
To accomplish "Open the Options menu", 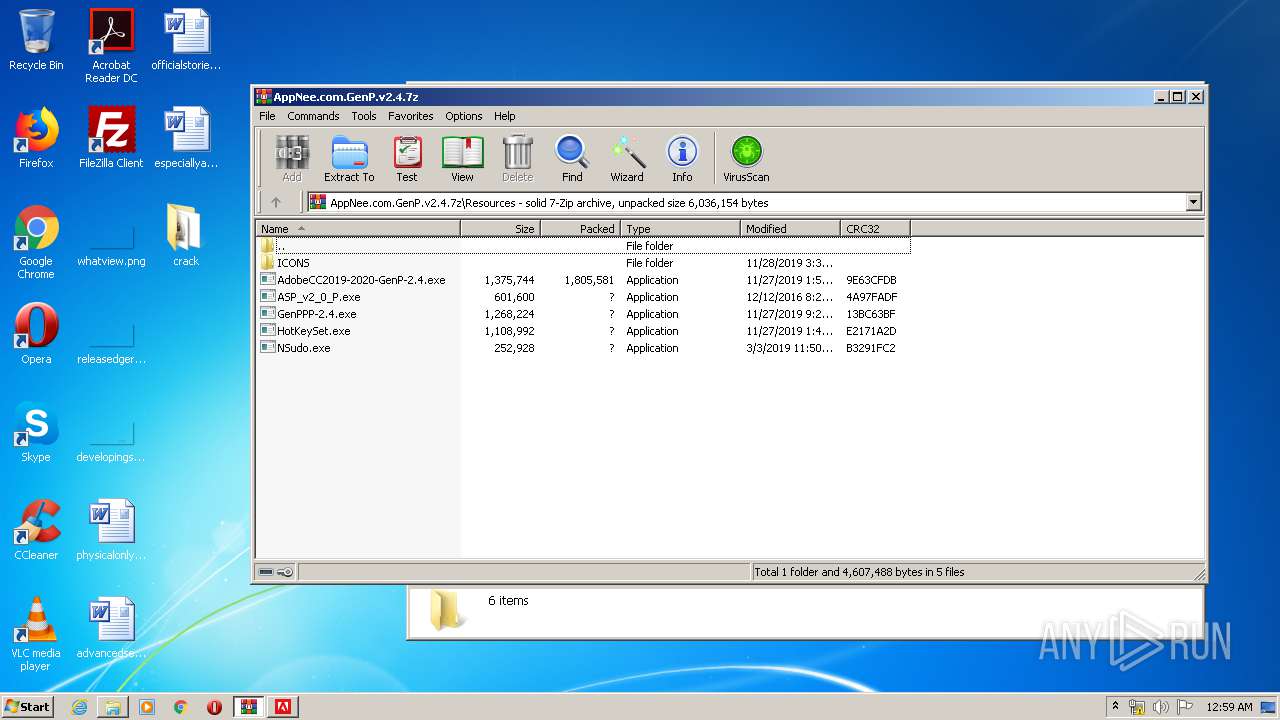I will [x=464, y=116].
